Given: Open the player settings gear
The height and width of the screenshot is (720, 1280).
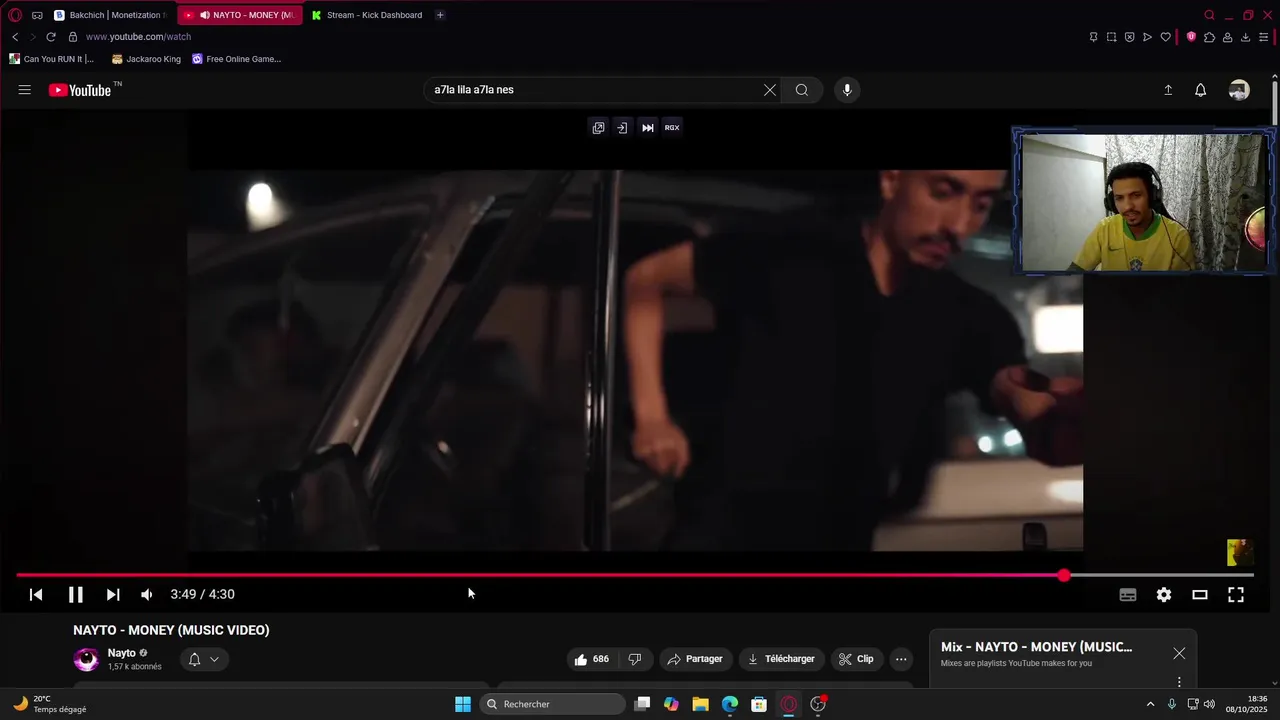Looking at the screenshot, I should [x=1164, y=594].
